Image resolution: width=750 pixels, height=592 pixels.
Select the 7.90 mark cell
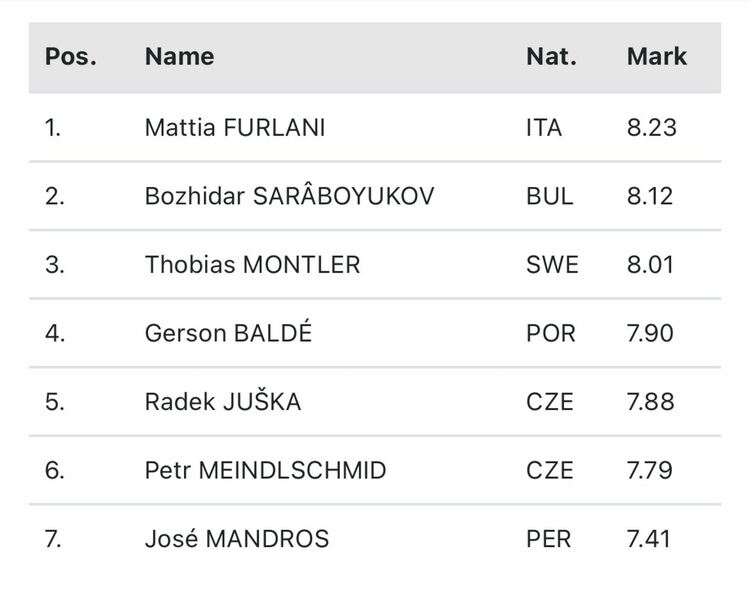click(650, 333)
